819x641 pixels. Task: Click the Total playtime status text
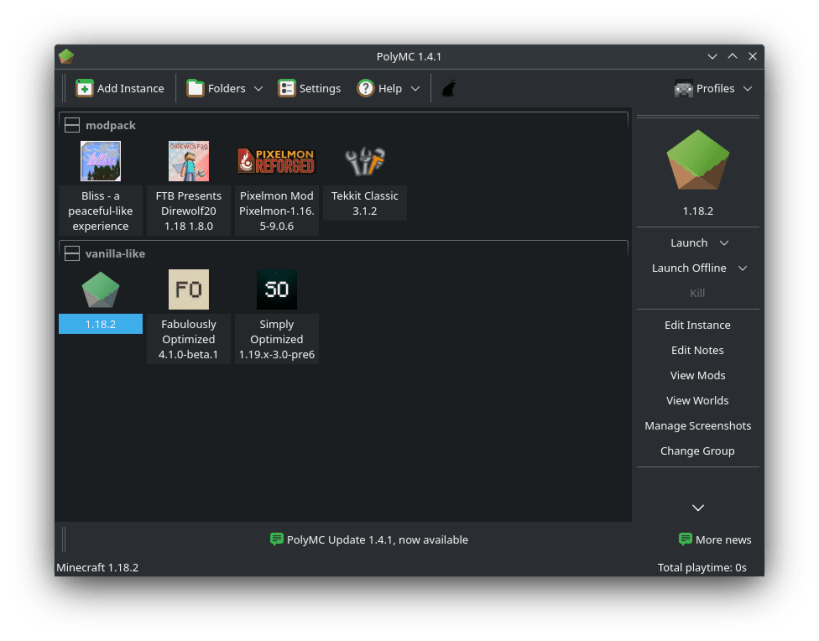(702, 567)
